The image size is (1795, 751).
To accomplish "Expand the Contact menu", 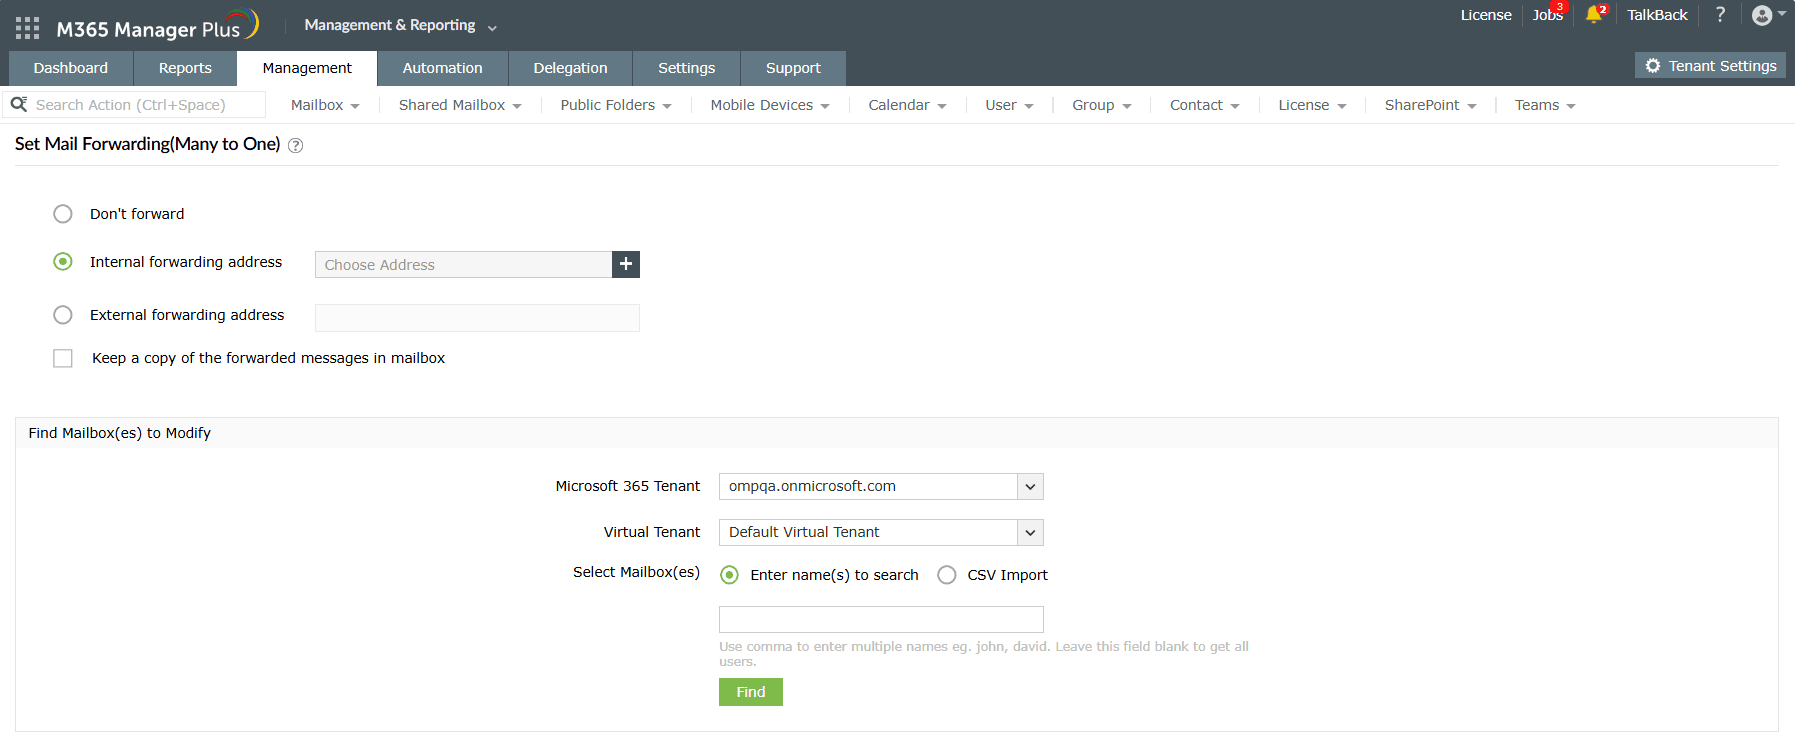I will [x=1205, y=105].
